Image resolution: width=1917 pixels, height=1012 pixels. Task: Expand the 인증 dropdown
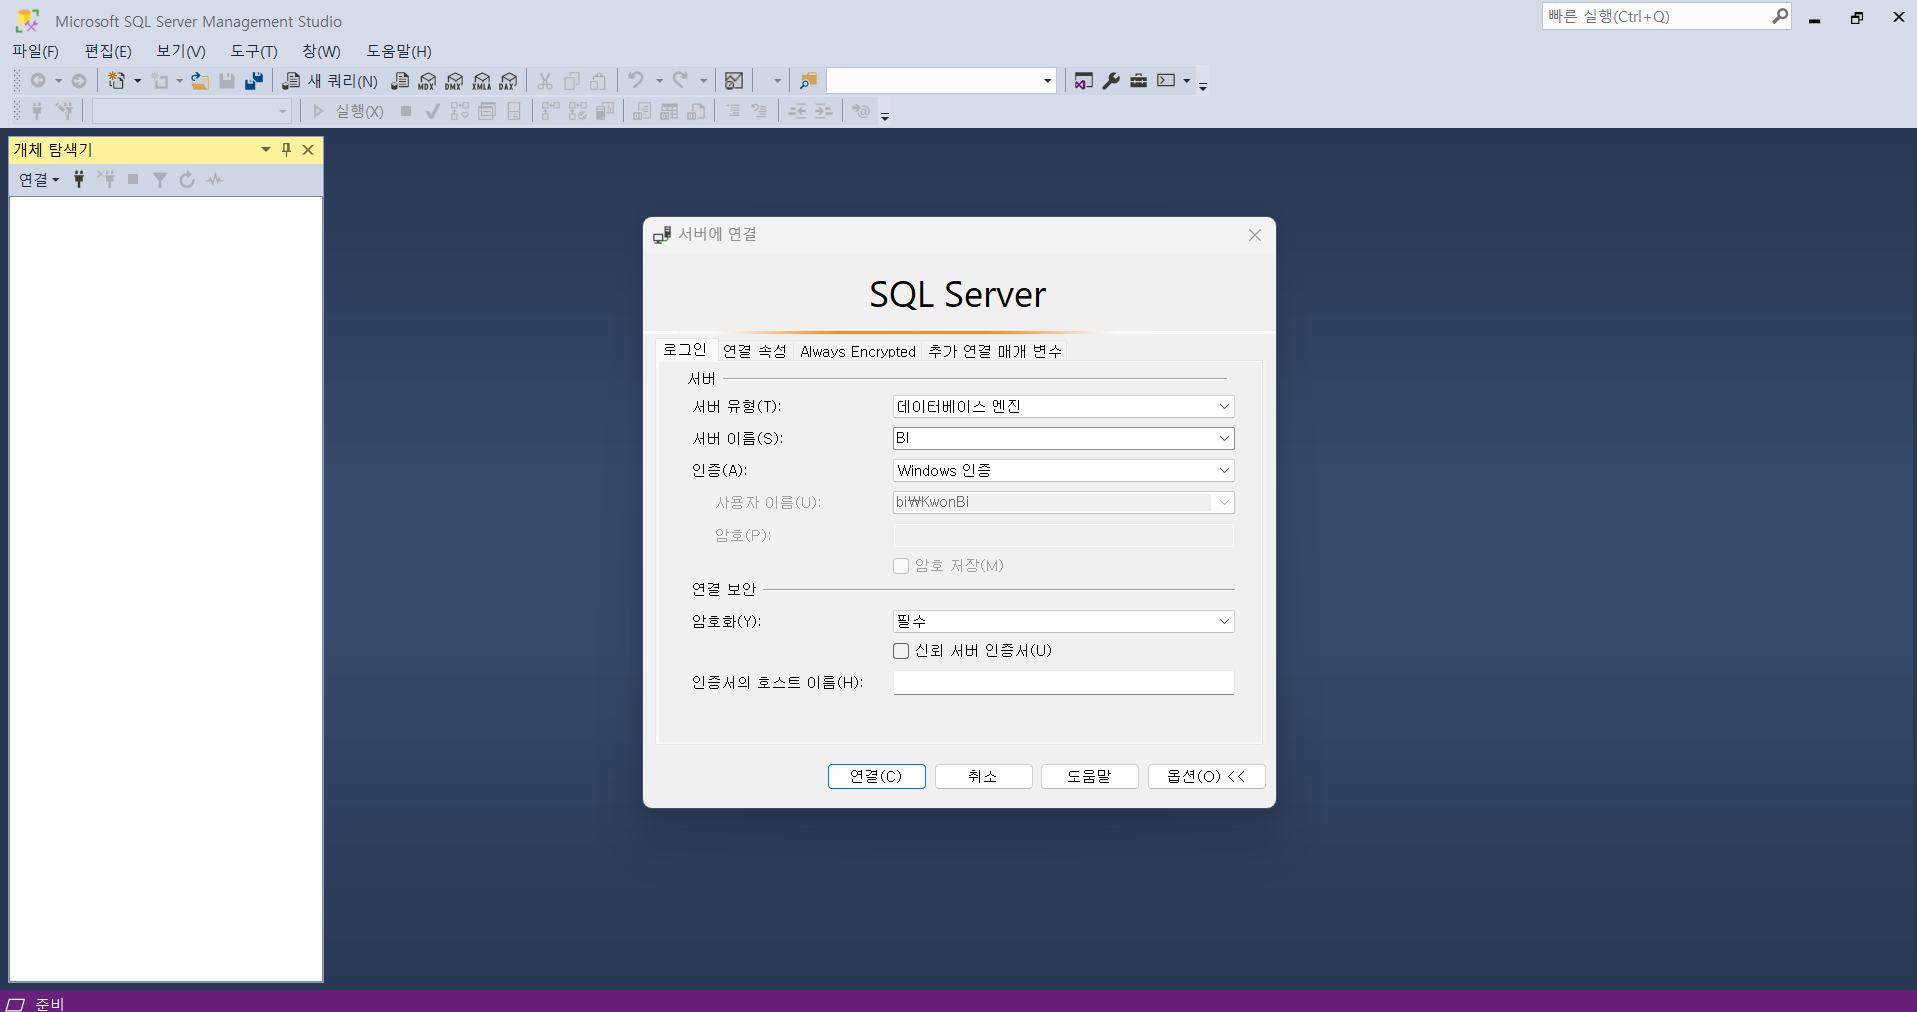coord(1224,470)
